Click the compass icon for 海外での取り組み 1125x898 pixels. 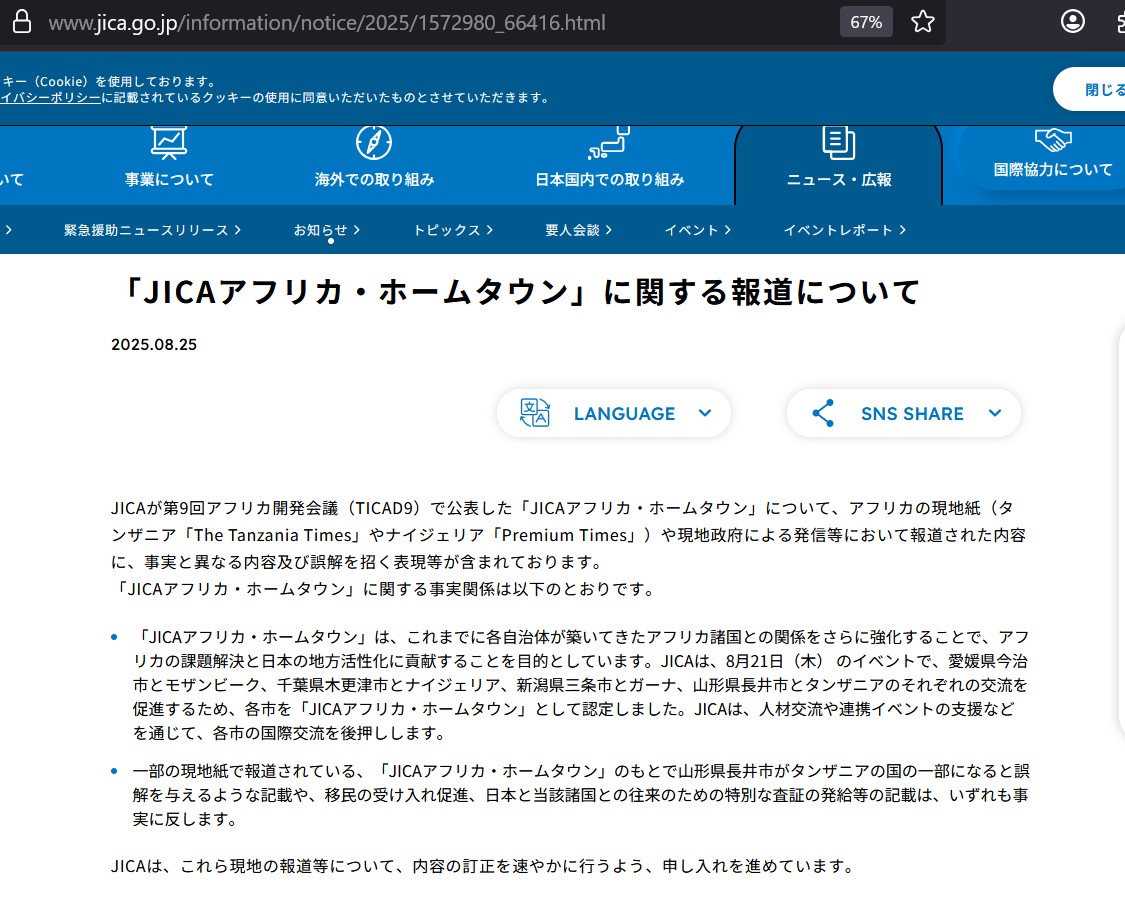click(x=374, y=143)
